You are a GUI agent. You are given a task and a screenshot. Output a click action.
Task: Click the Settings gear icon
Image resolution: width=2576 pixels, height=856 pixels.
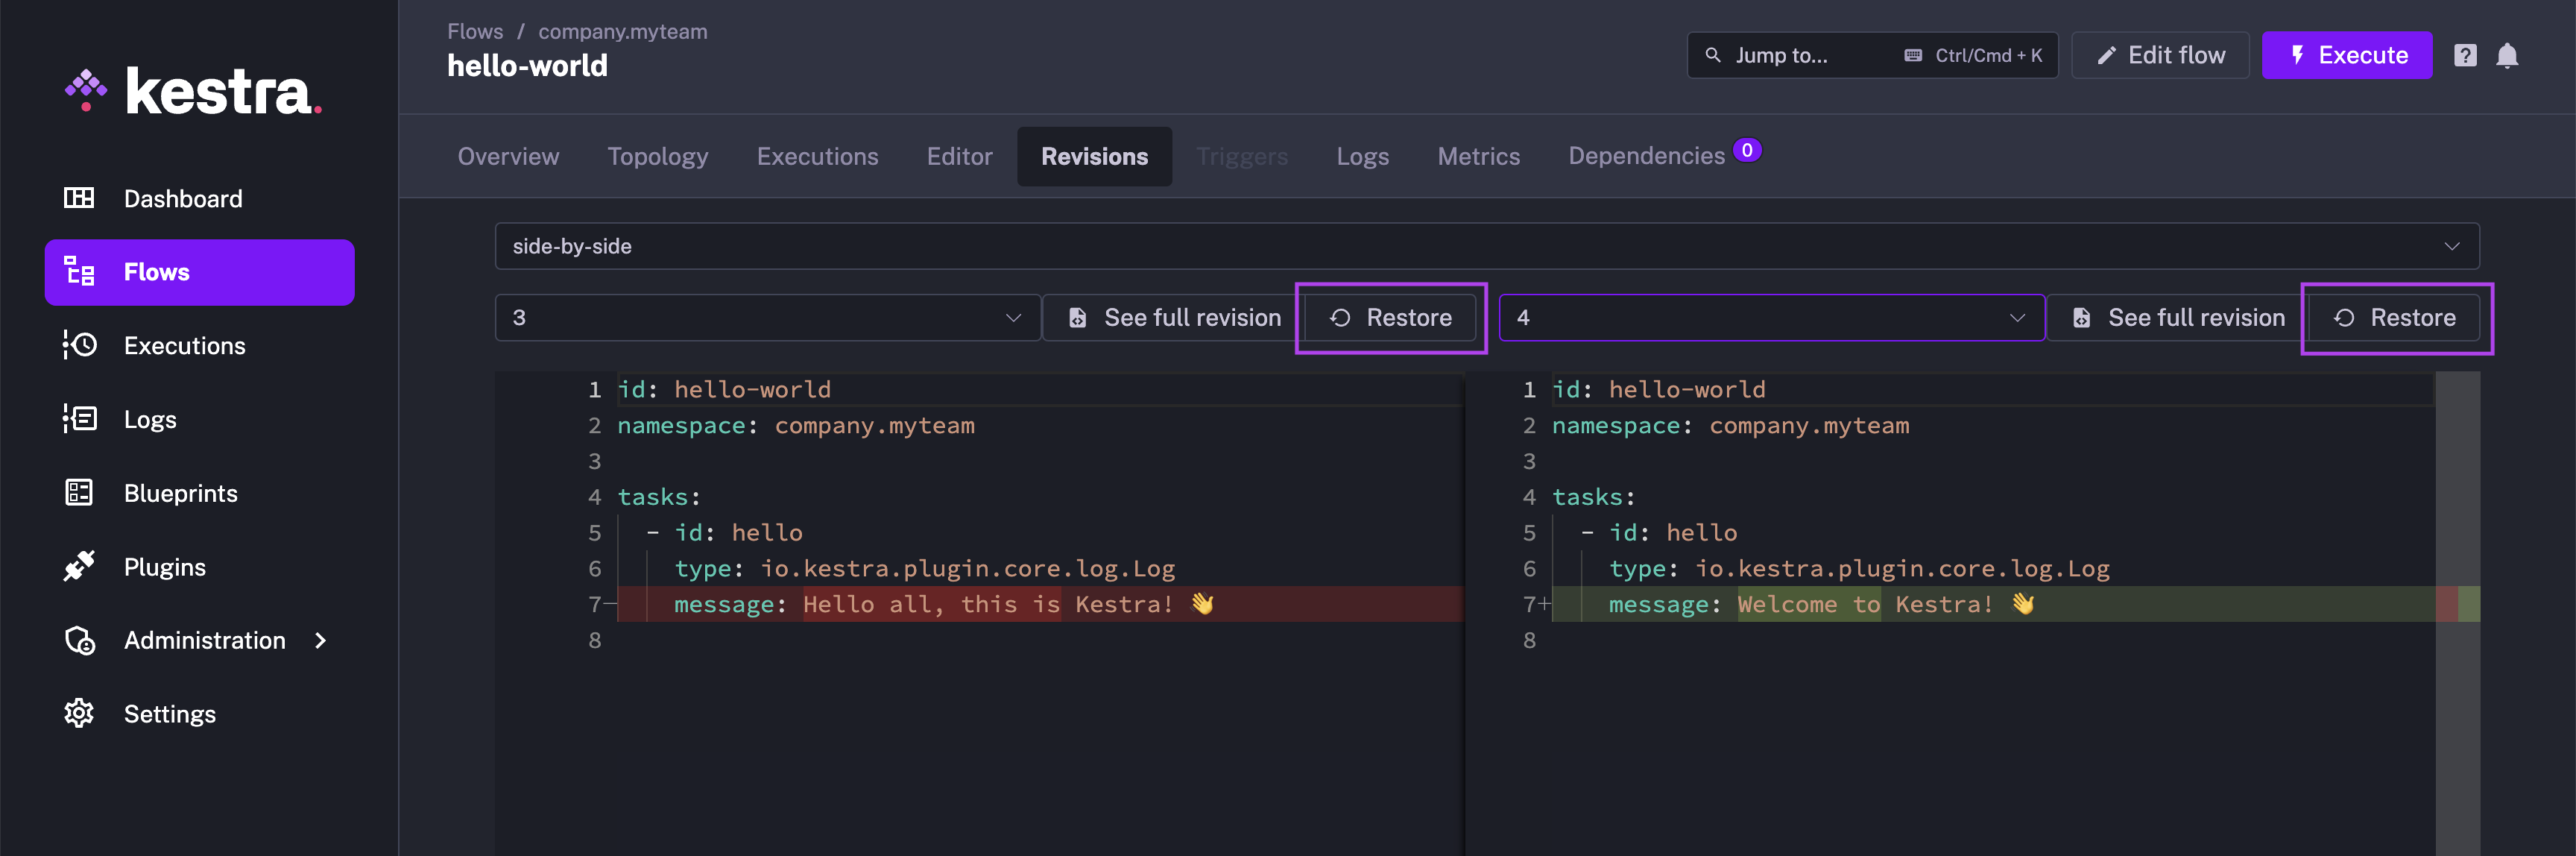(x=79, y=713)
